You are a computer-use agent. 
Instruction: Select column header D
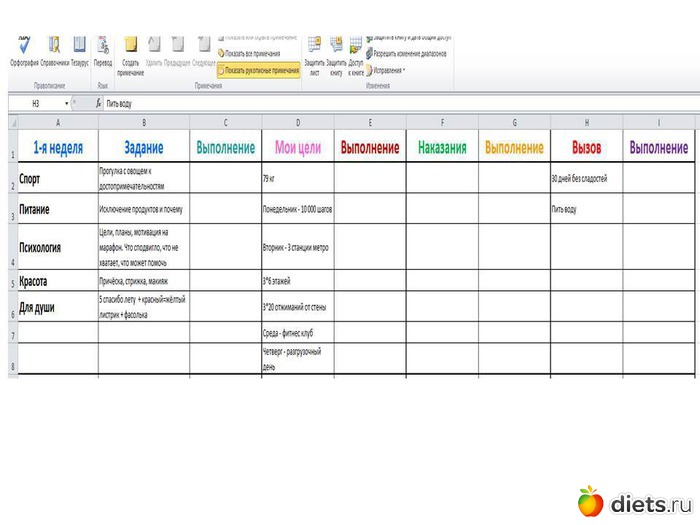pyautogui.click(x=298, y=123)
